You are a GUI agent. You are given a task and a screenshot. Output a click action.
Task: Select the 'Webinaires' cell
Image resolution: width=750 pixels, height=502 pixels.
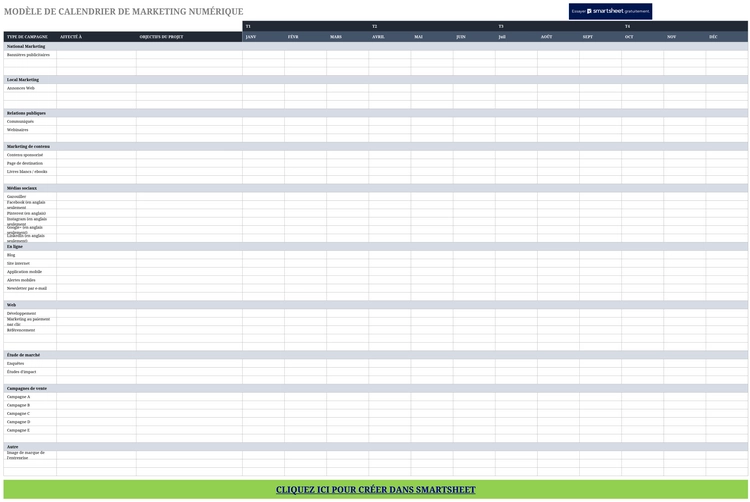pos(30,130)
